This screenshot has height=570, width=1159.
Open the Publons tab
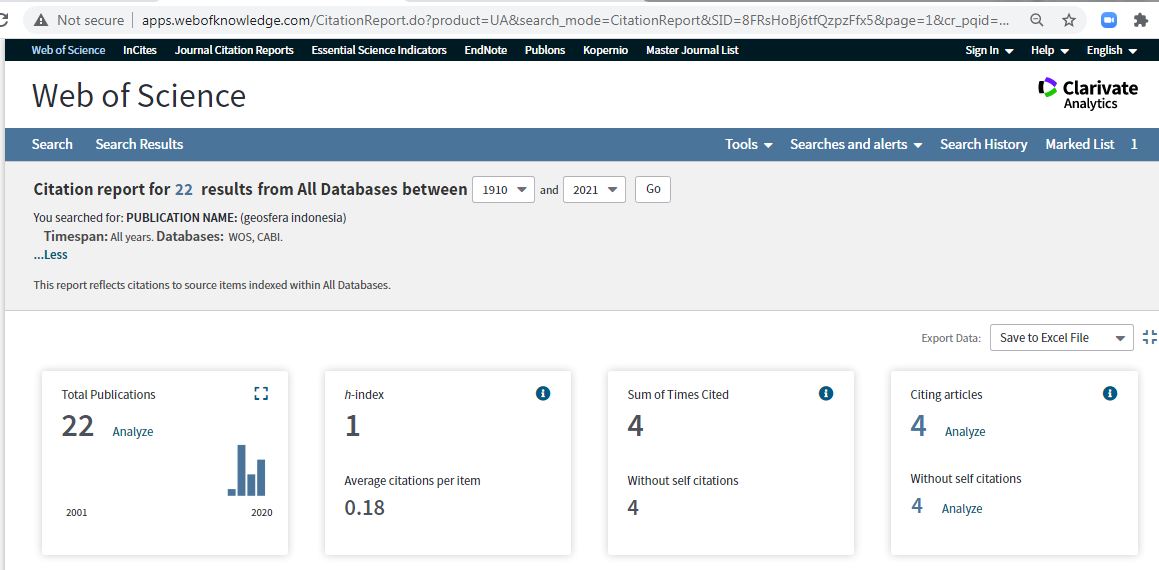click(x=545, y=50)
